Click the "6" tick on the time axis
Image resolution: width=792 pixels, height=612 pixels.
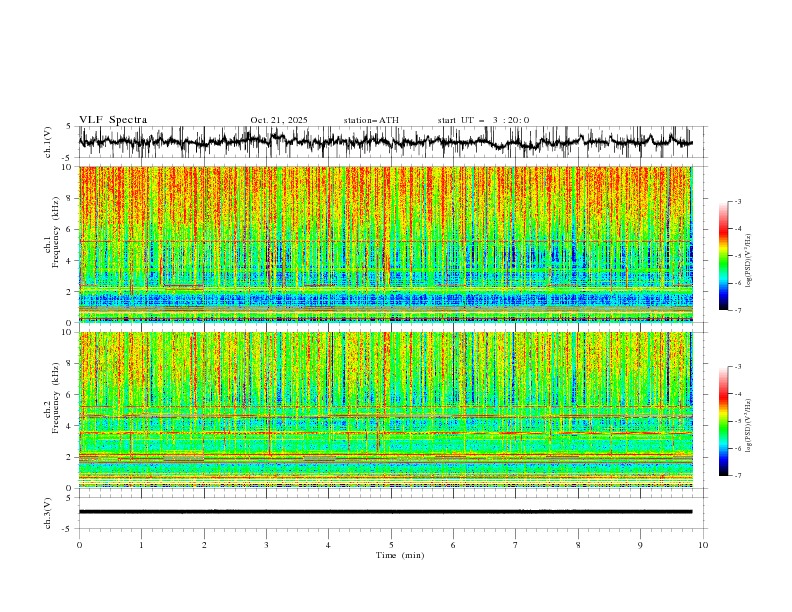[x=453, y=545]
